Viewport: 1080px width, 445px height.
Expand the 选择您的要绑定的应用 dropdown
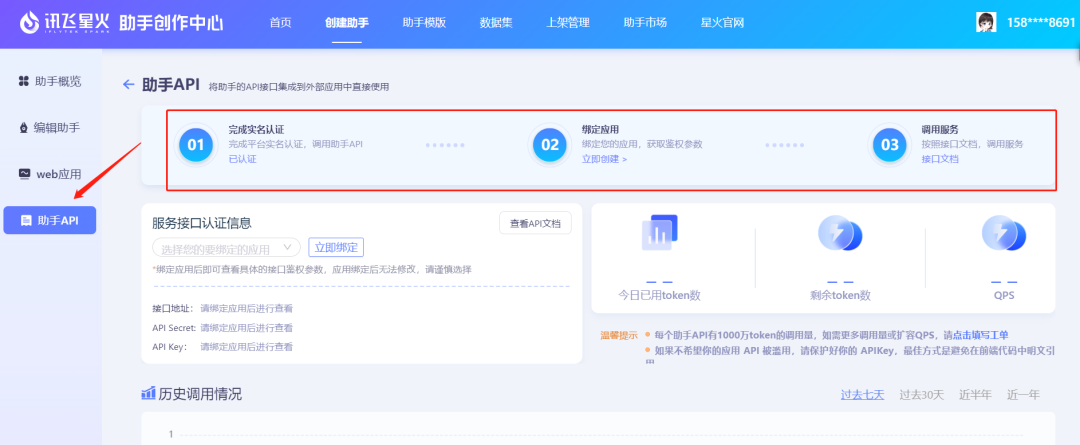226,247
